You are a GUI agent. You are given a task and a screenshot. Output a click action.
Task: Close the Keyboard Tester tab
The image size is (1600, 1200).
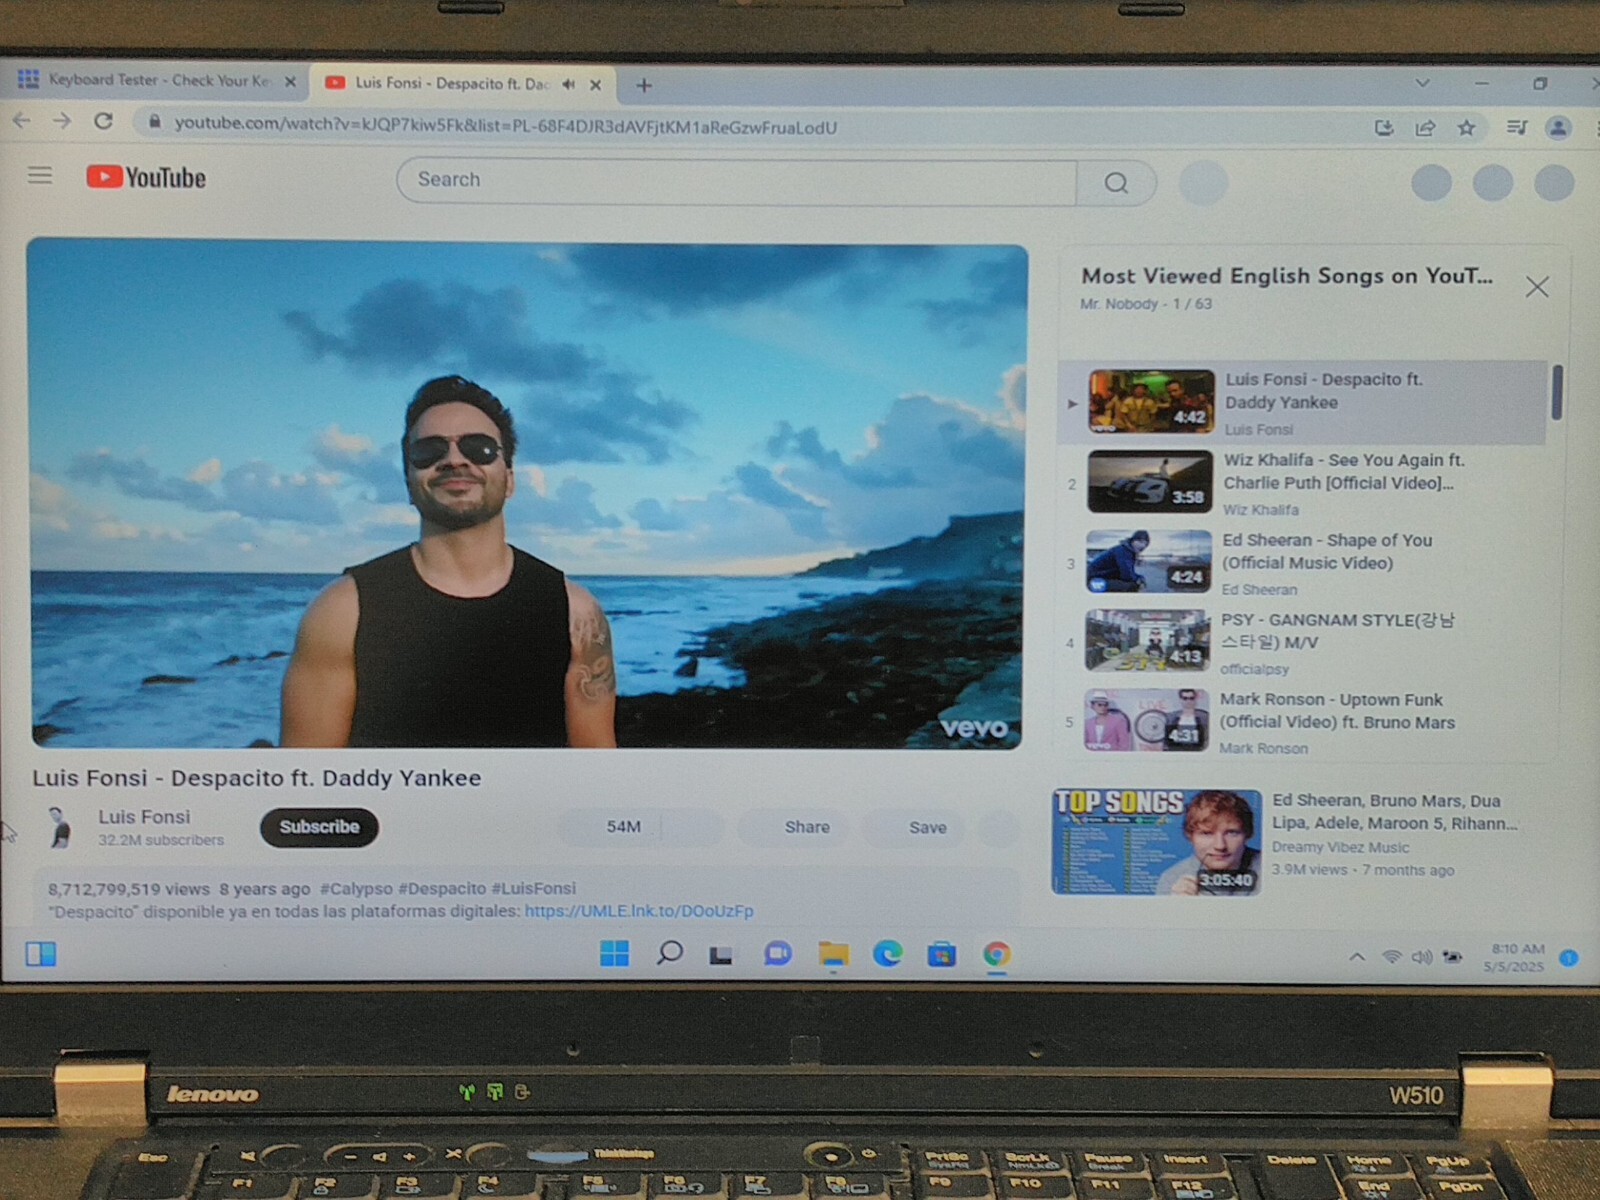(290, 82)
